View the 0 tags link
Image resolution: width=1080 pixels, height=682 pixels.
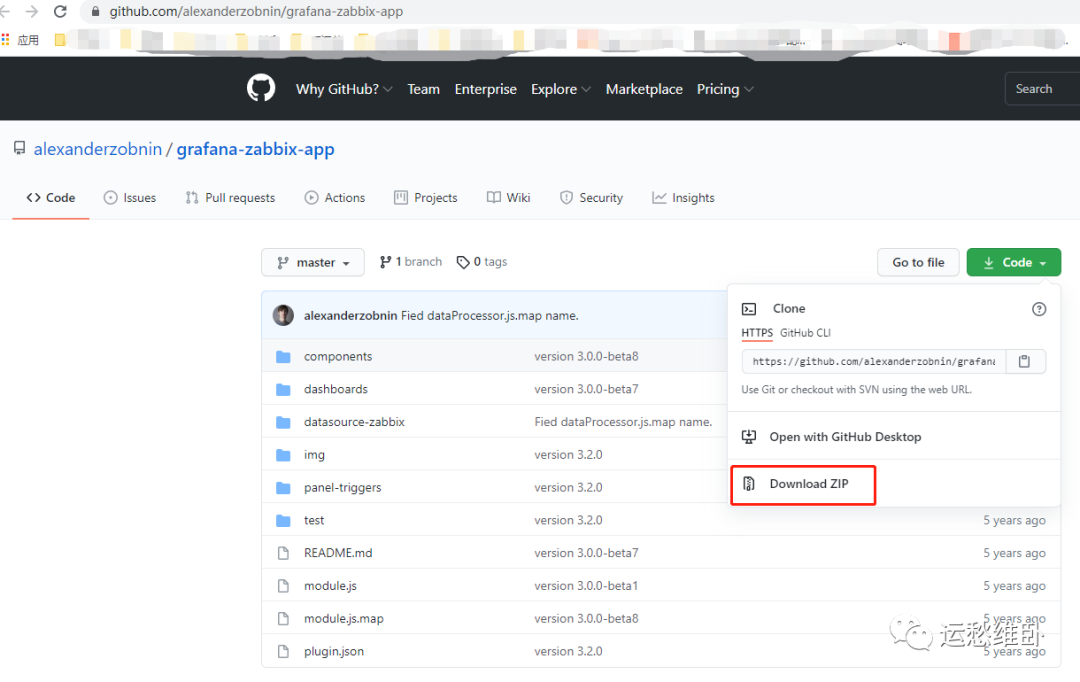482,262
